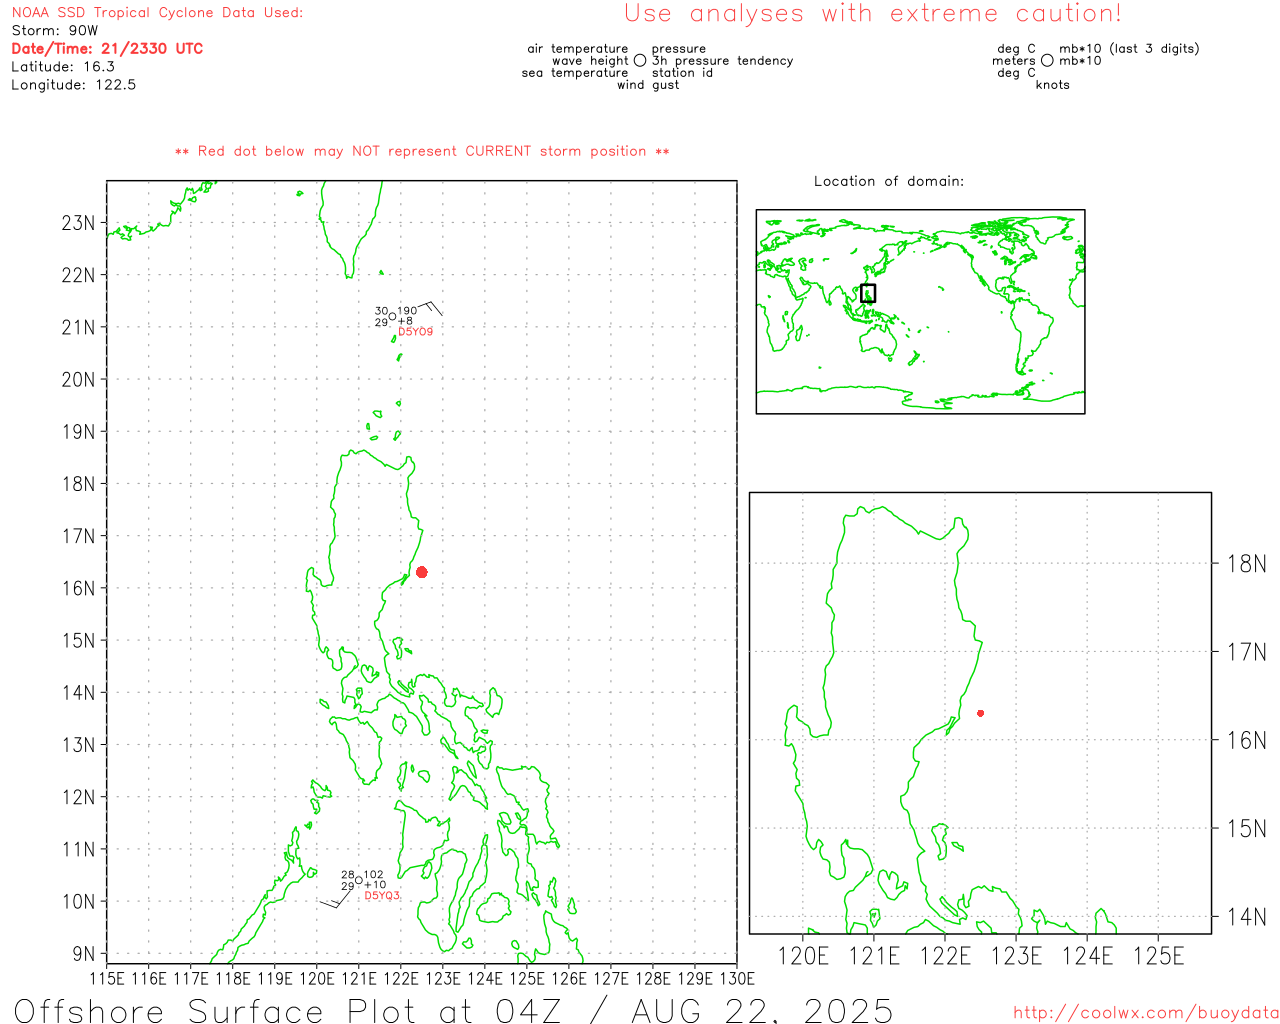Click the red storm position dot on main map
Screen dimensions: 1280x1024
click(421, 572)
